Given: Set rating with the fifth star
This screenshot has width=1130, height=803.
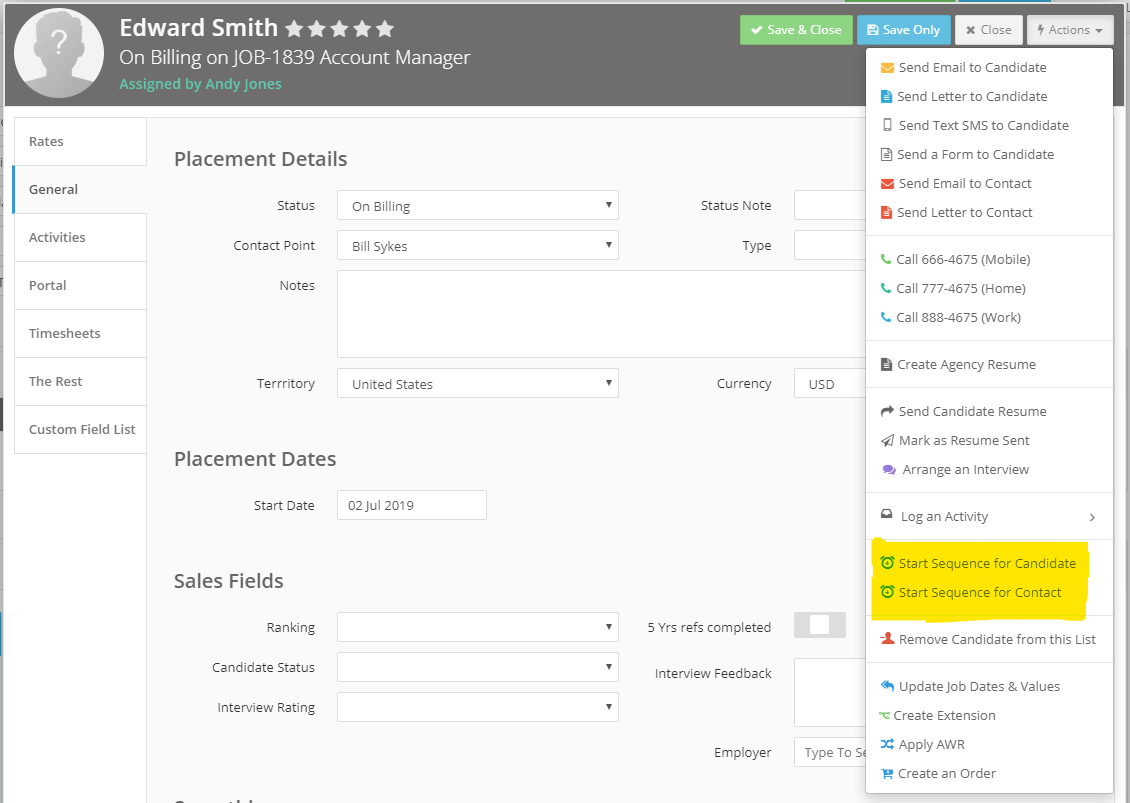Looking at the screenshot, I should (385, 29).
